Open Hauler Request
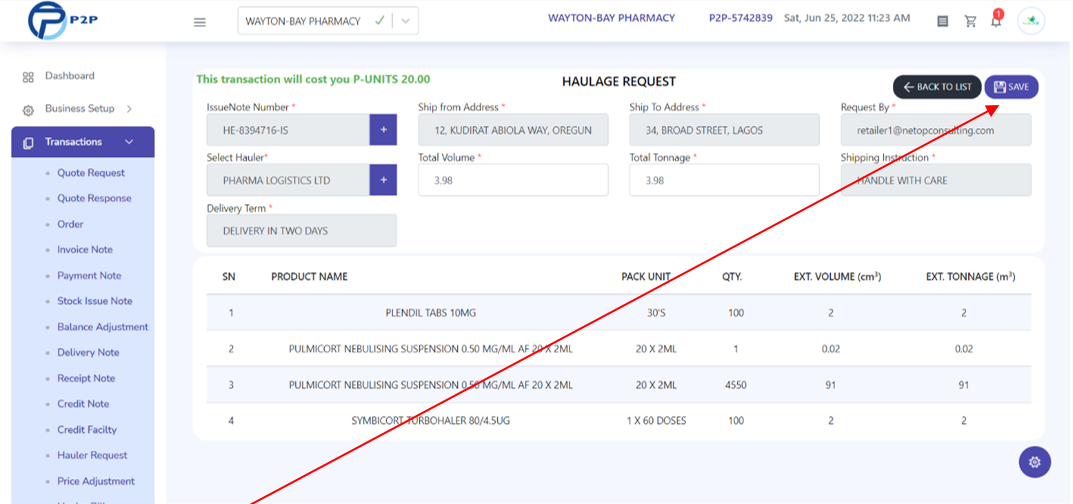Screen dimensions: 1073x504 [x=92, y=455]
